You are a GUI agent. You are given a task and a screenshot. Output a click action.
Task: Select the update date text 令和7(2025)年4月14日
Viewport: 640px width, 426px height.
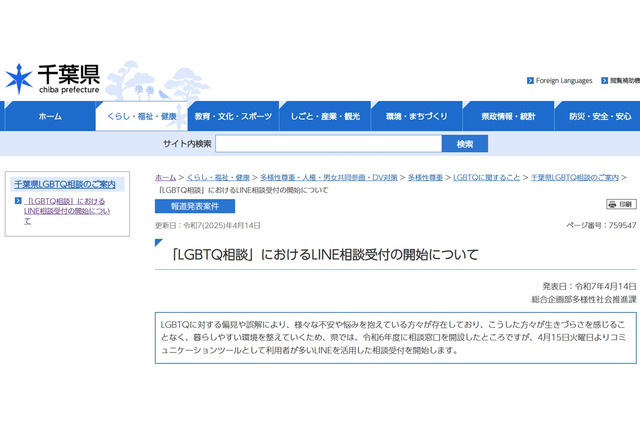(x=222, y=225)
